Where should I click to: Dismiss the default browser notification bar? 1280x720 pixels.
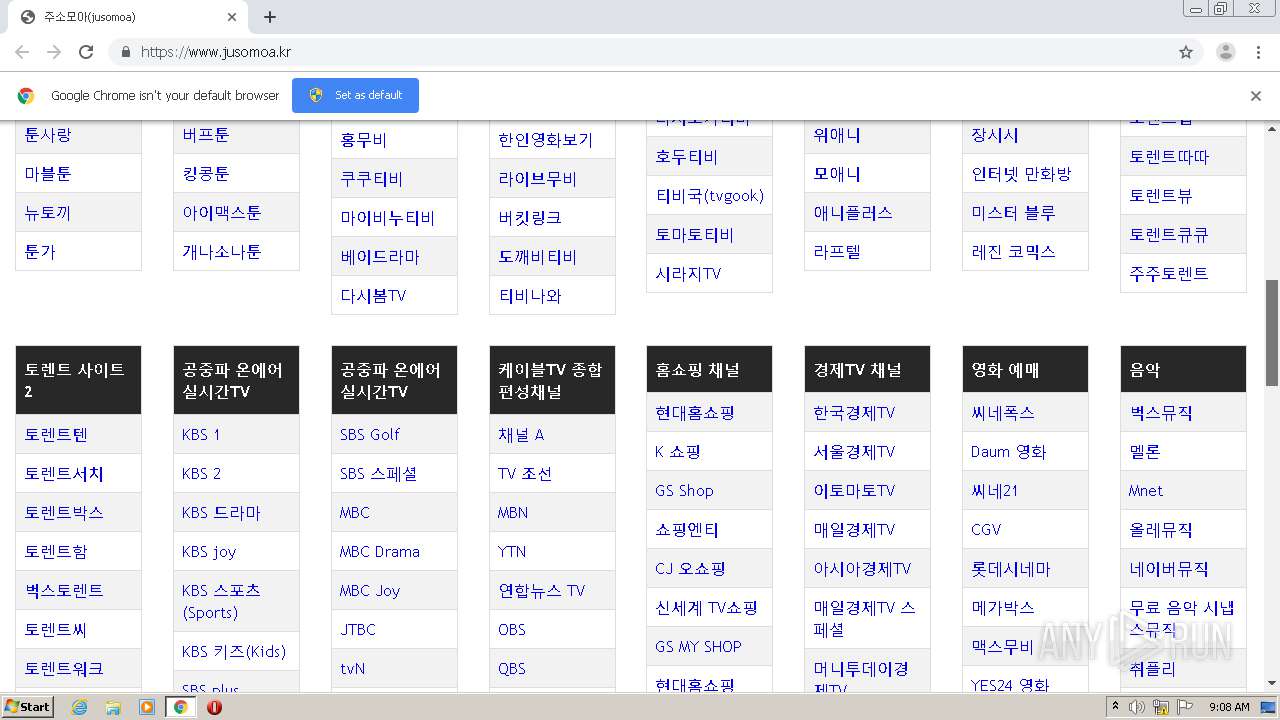(1256, 96)
